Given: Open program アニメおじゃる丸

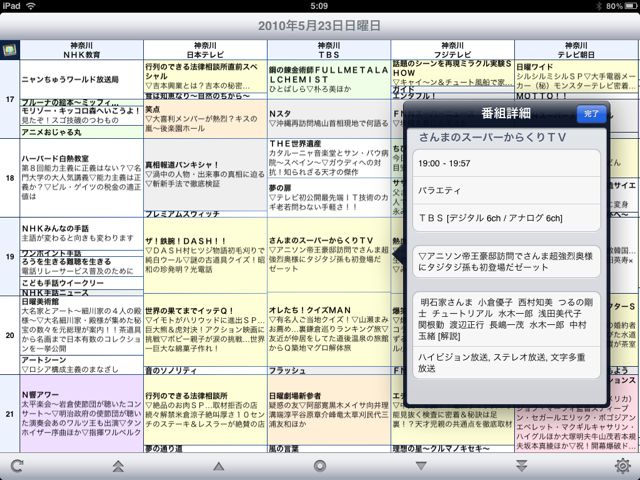Looking at the screenshot, I should [x=82, y=132].
